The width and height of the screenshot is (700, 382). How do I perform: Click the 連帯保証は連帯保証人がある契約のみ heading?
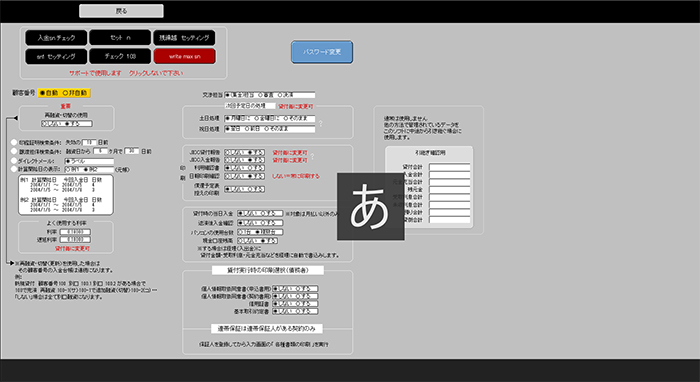tap(267, 329)
